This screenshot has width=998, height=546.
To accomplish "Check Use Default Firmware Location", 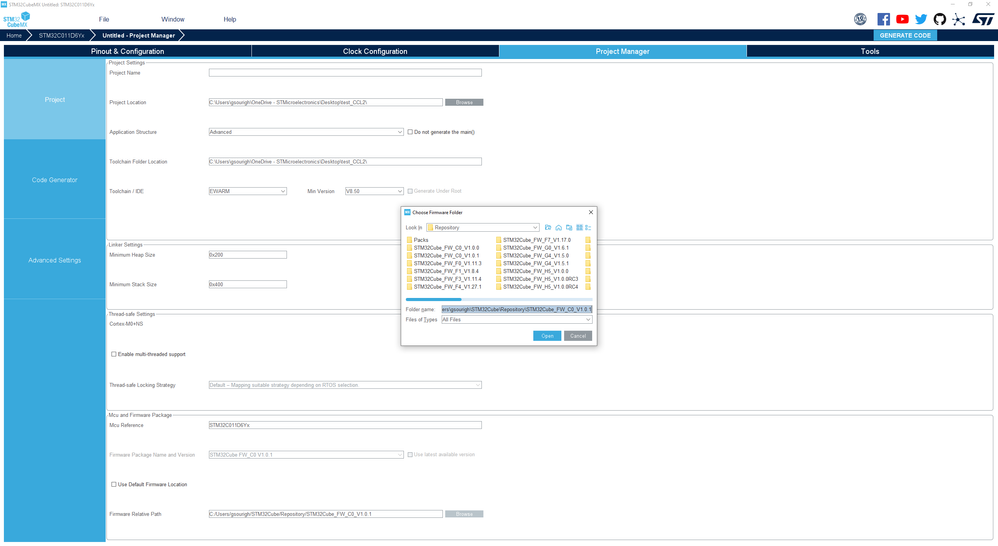I will pyautogui.click(x=114, y=484).
